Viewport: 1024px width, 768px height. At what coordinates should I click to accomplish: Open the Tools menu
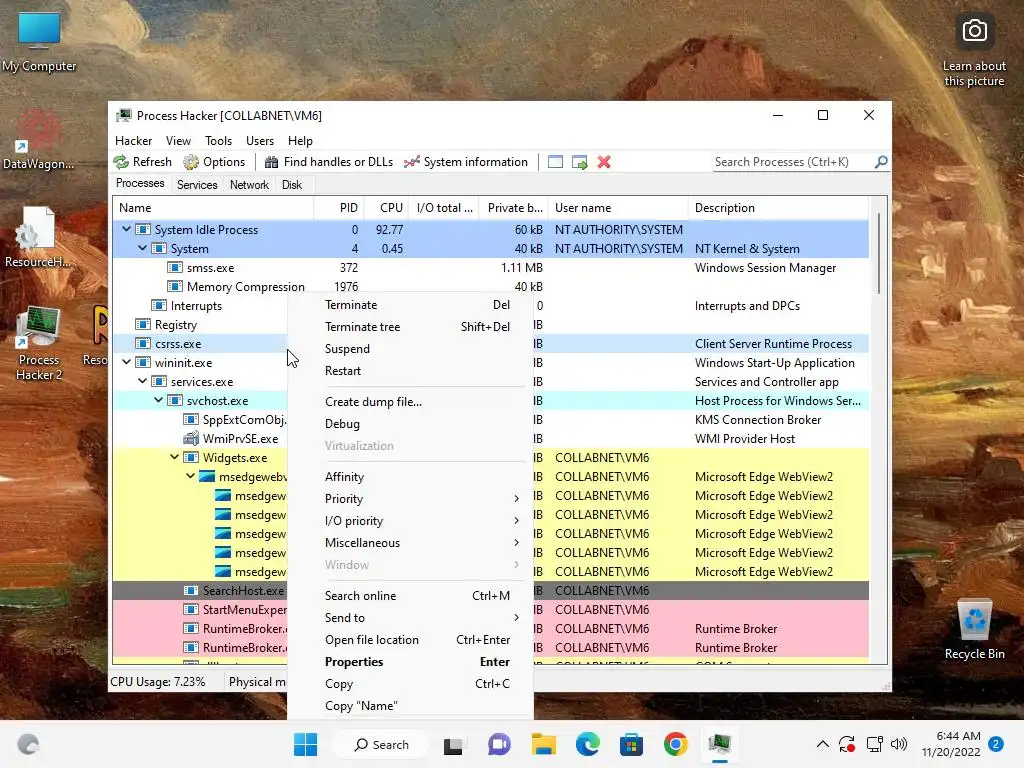click(218, 140)
